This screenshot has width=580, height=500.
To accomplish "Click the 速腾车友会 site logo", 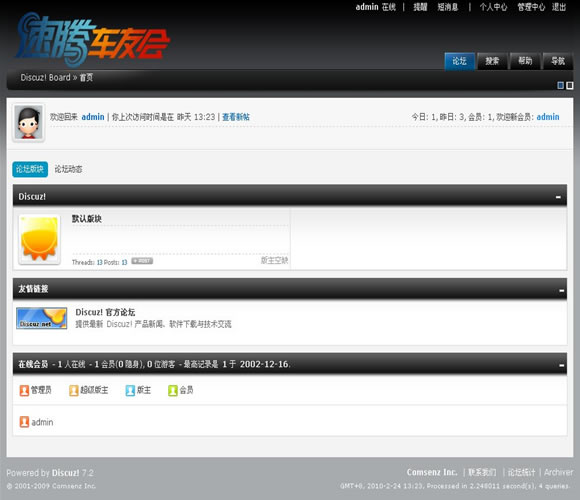I will (x=92, y=38).
